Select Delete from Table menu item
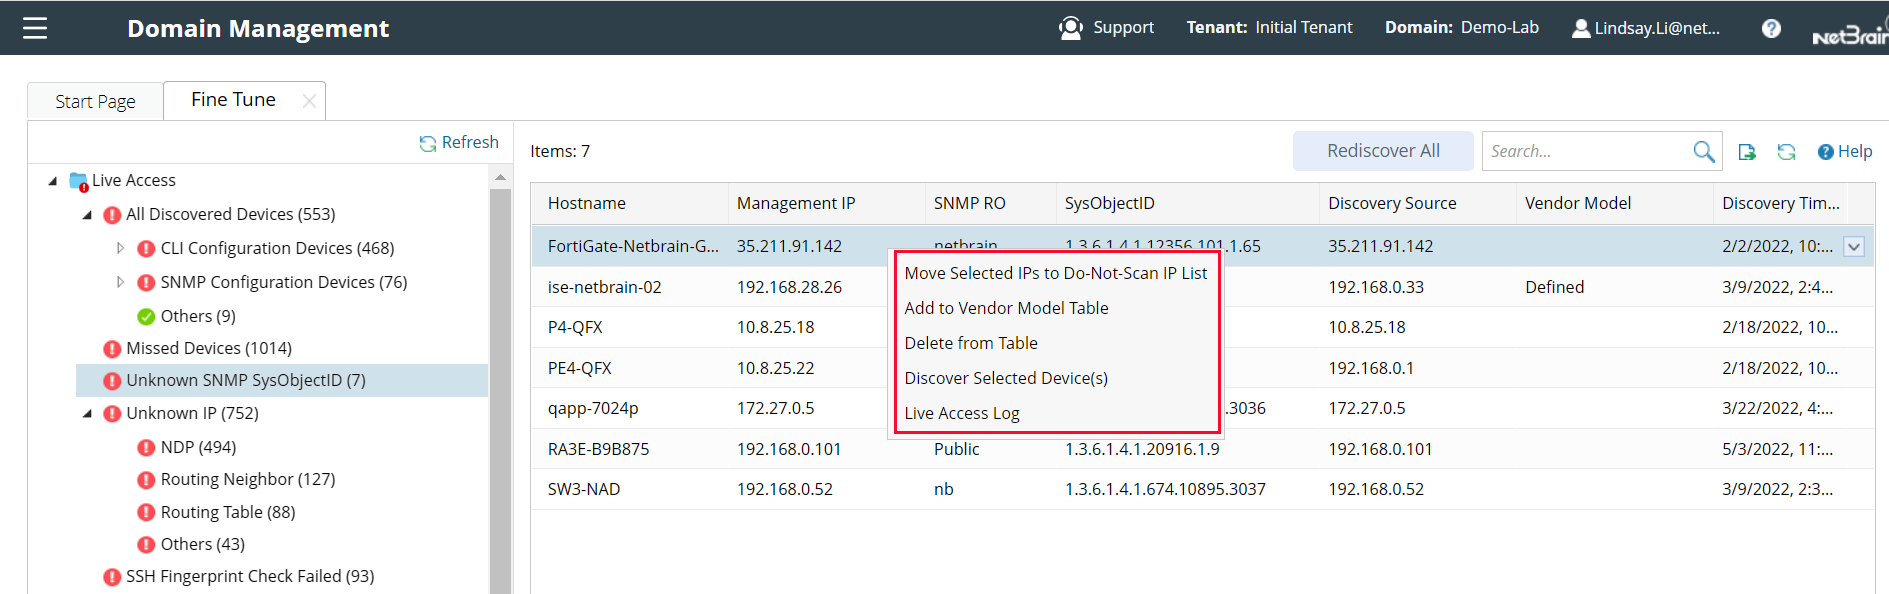The image size is (1889, 594). 970,343
